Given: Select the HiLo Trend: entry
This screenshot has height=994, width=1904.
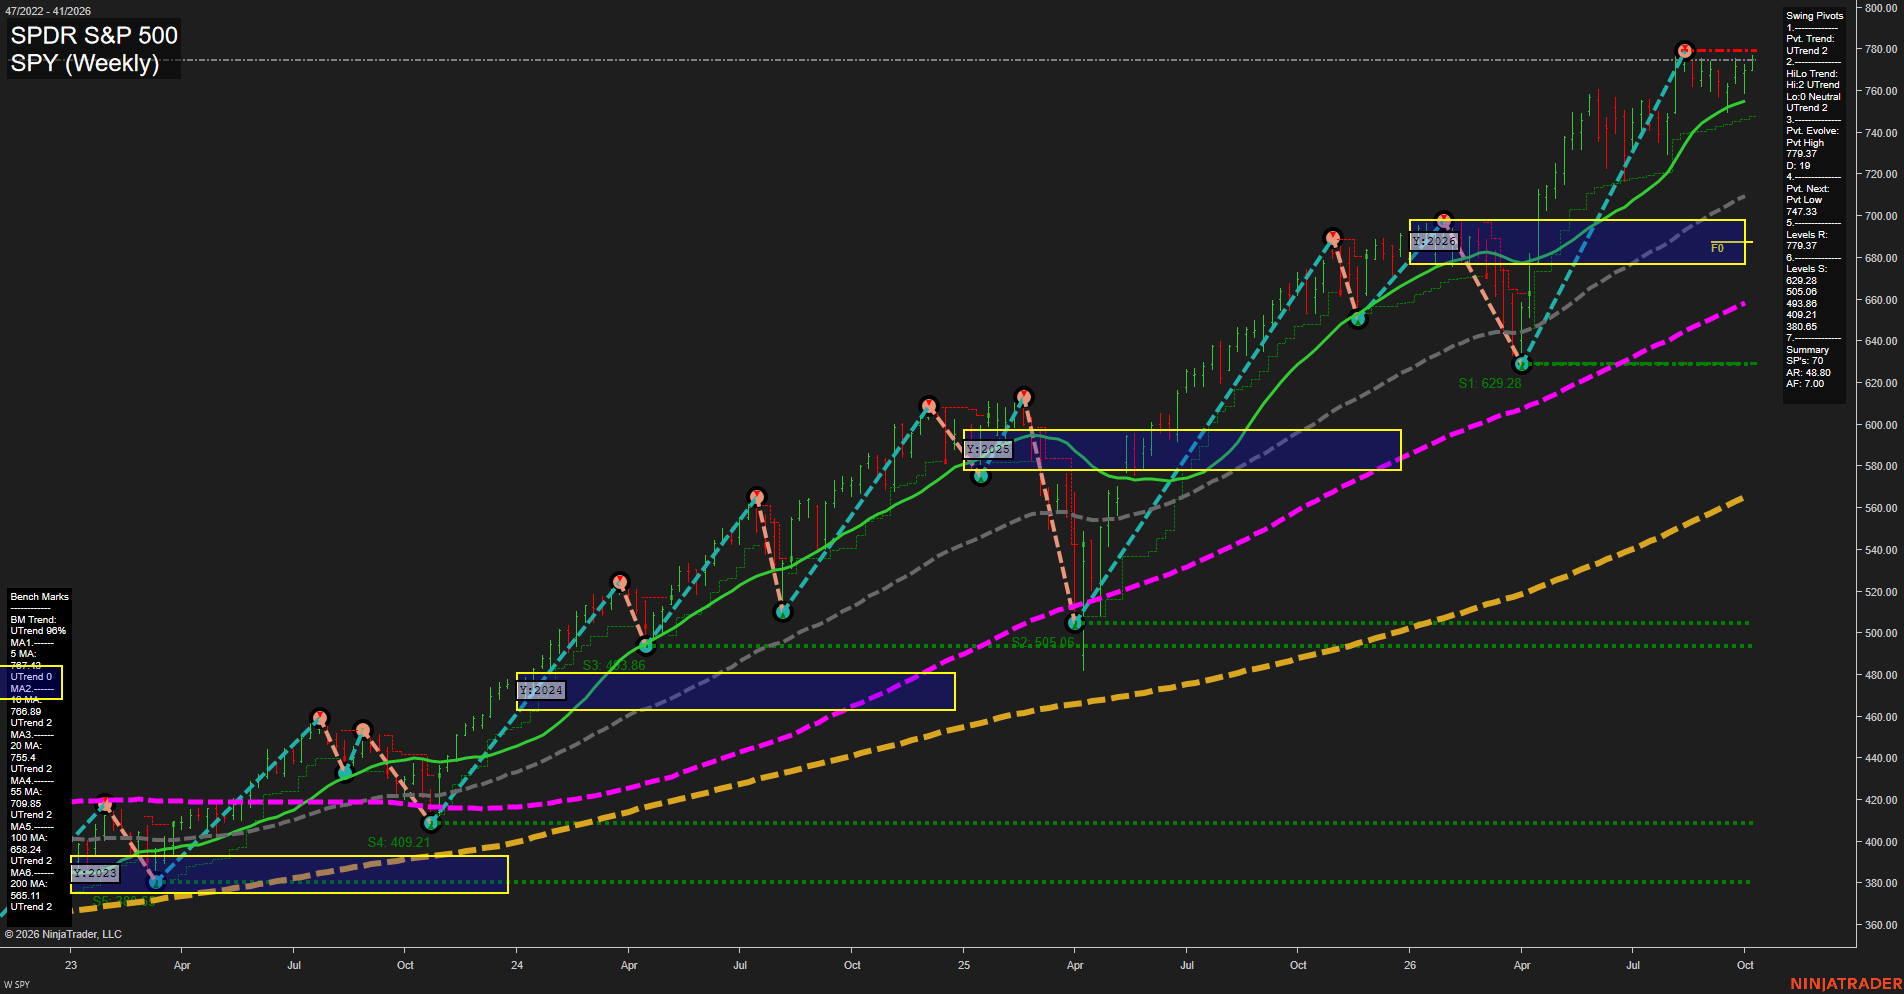Looking at the screenshot, I should (1812, 74).
